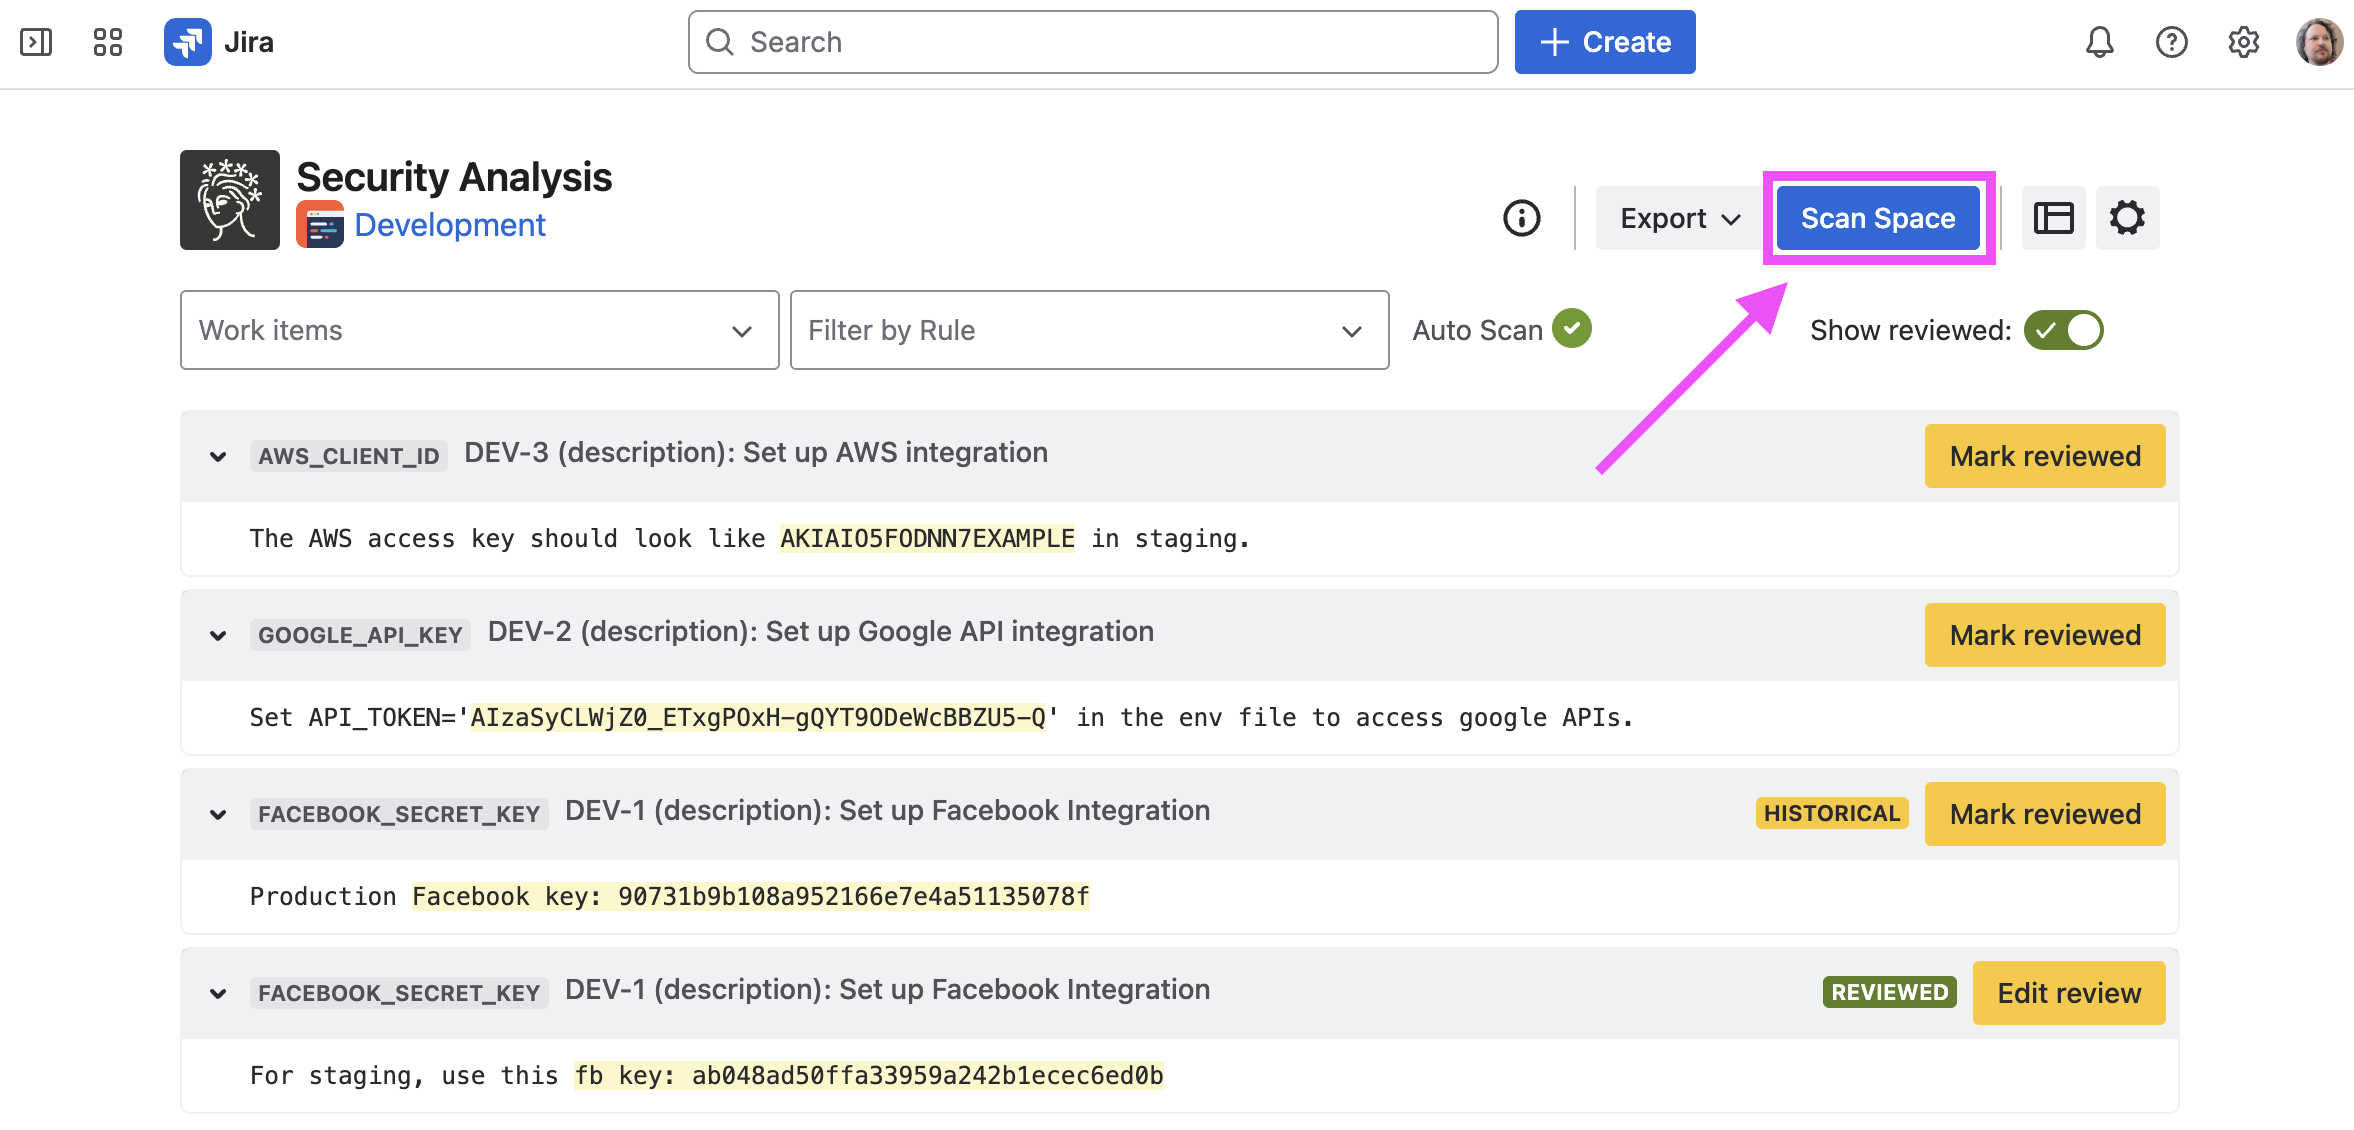Open Jira settings gear in top bar
The image size is (2354, 1130).
pyautogui.click(x=2243, y=42)
